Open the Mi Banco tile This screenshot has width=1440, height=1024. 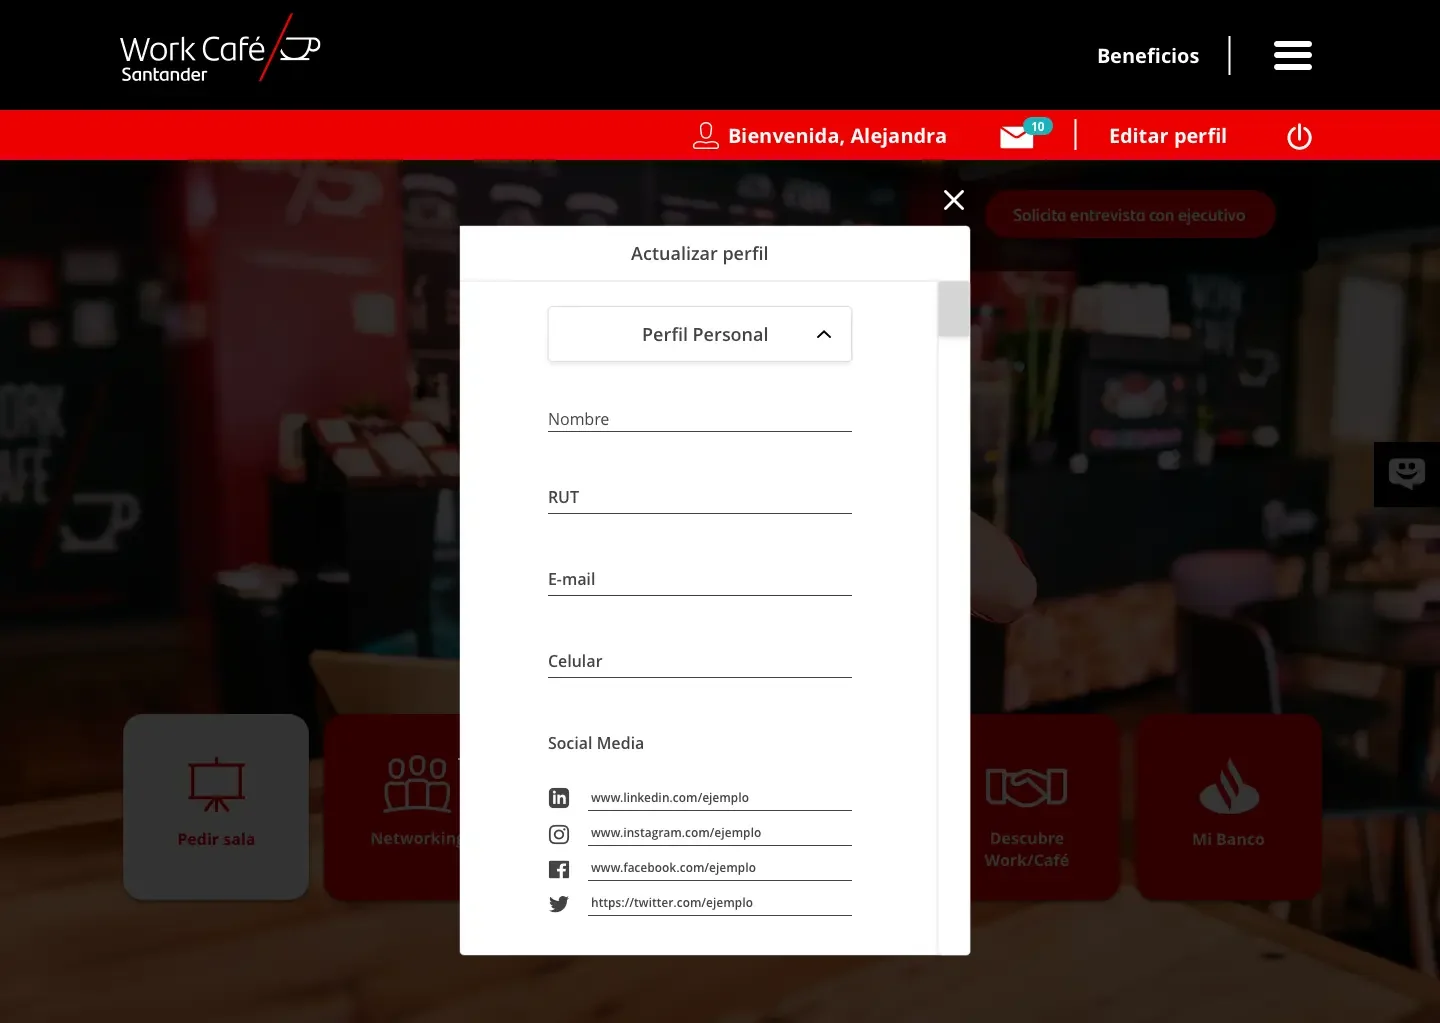(x=1228, y=806)
